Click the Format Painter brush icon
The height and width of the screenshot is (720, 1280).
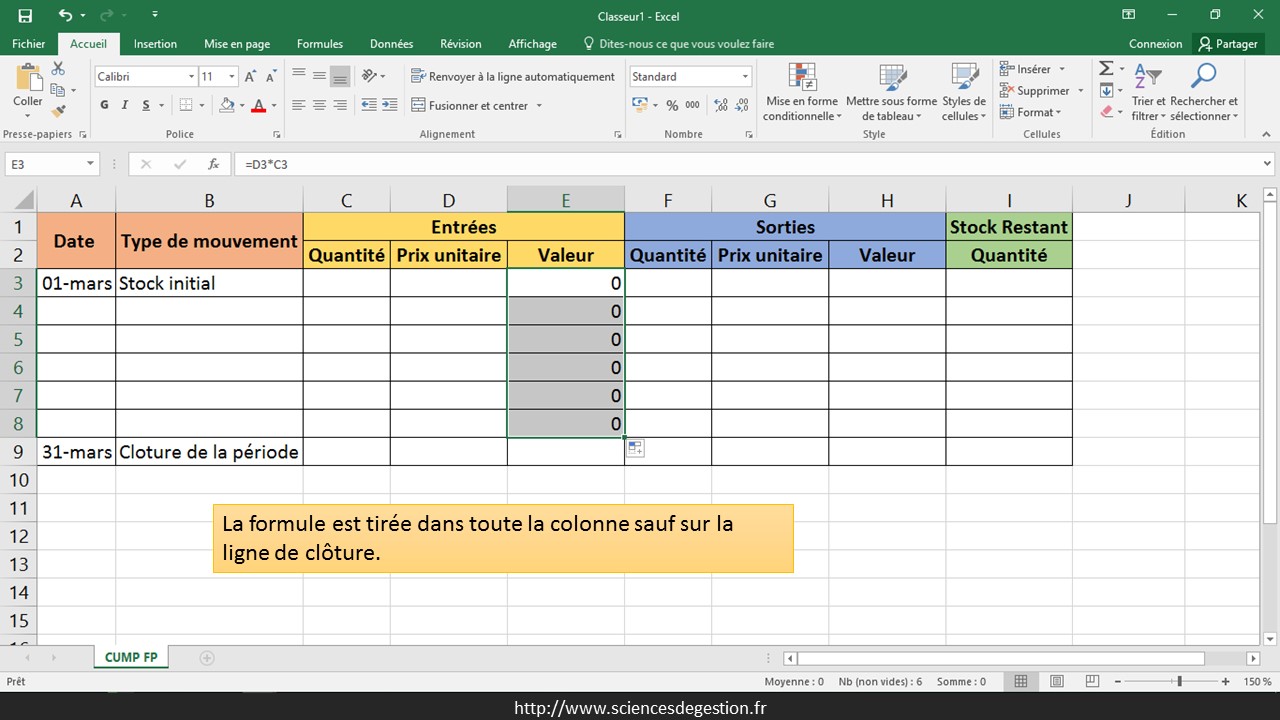click(x=58, y=111)
